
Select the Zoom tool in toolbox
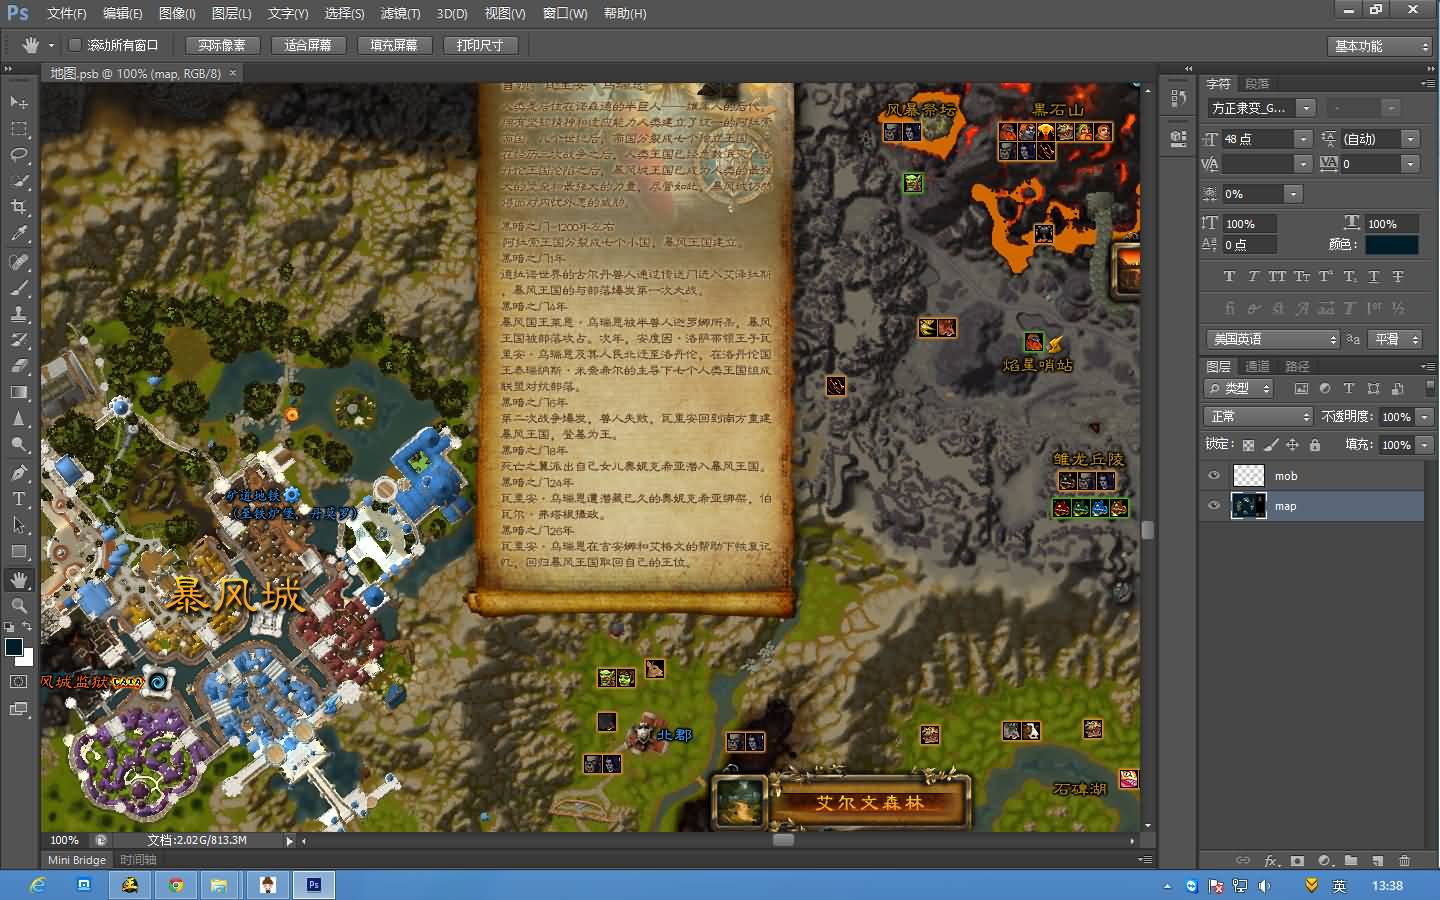(x=19, y=606)
